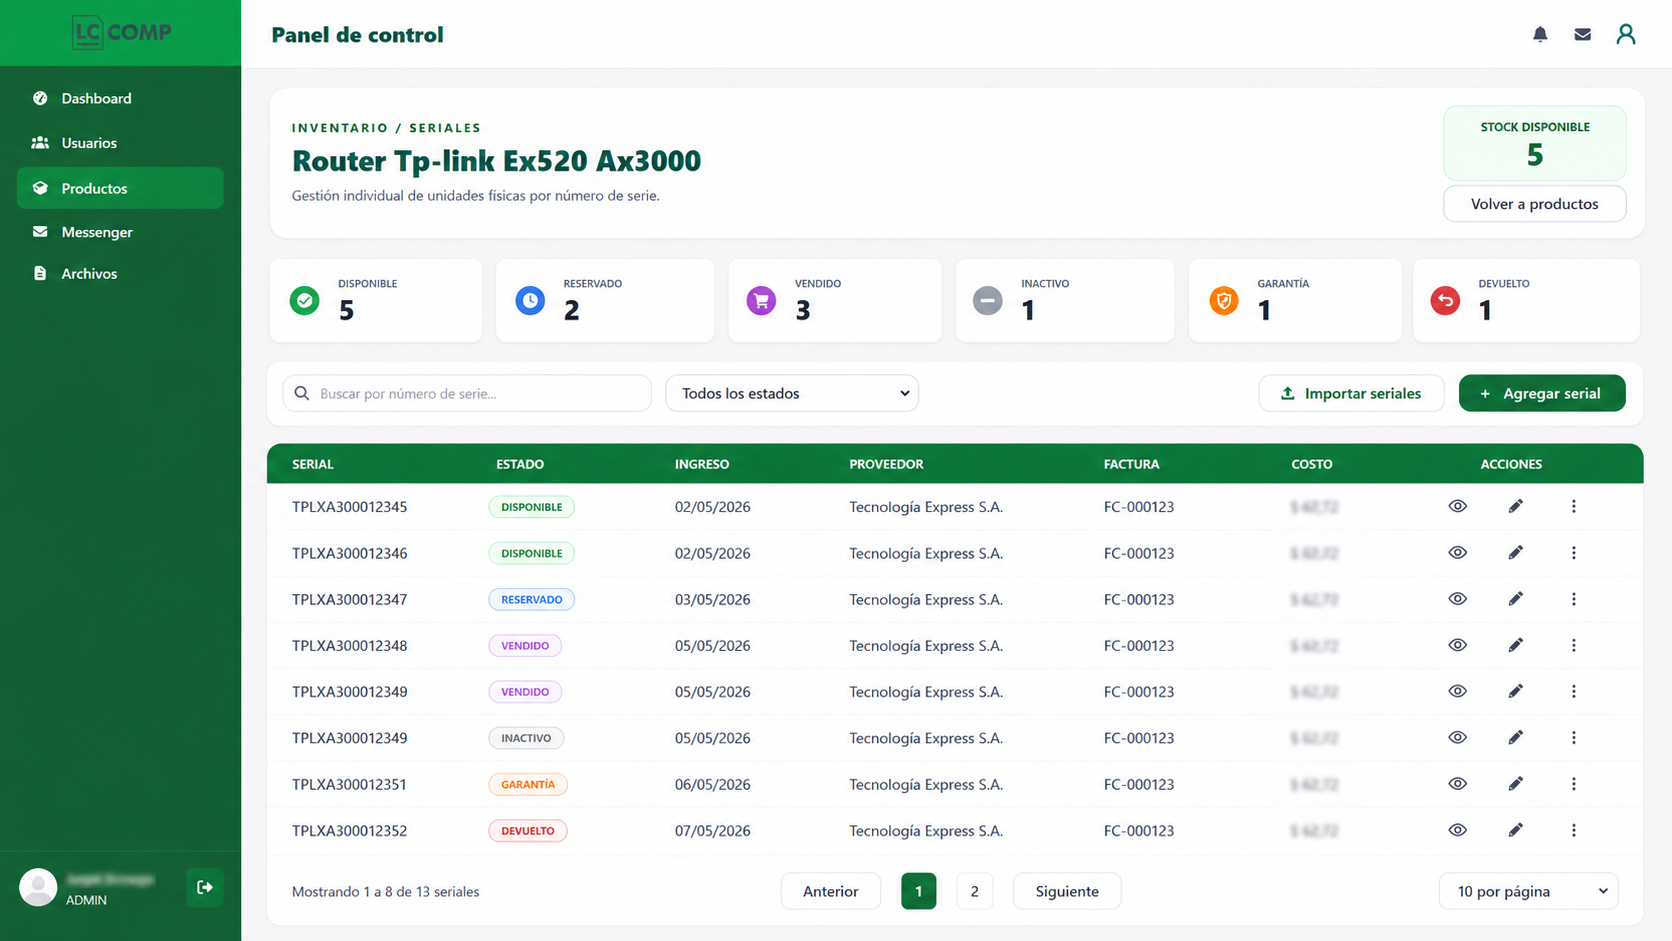This screenshot has height=941, width=1672.
Task: Edit serial TPLXA300012352 with pencil icon
Action: click(1516, 830)
